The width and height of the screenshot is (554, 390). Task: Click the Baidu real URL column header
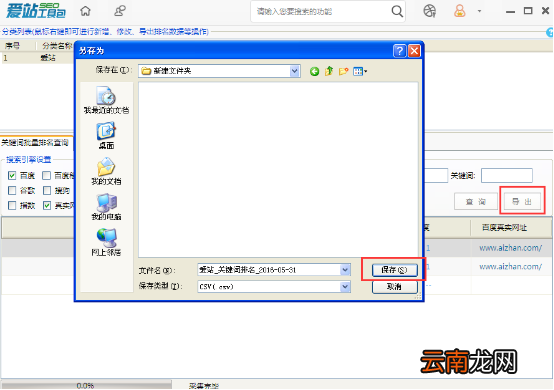[504, 228]
